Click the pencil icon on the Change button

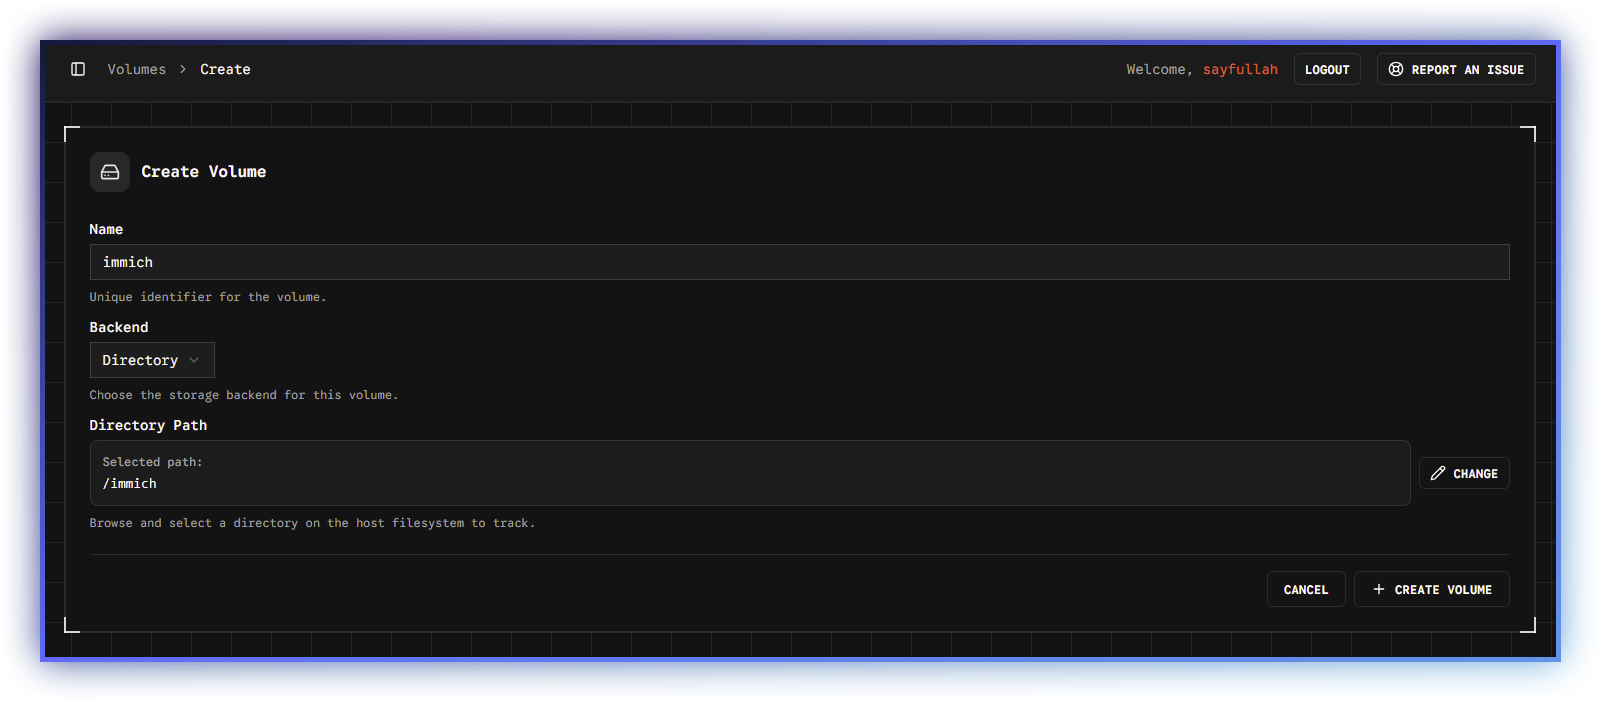click(1438, 473)
